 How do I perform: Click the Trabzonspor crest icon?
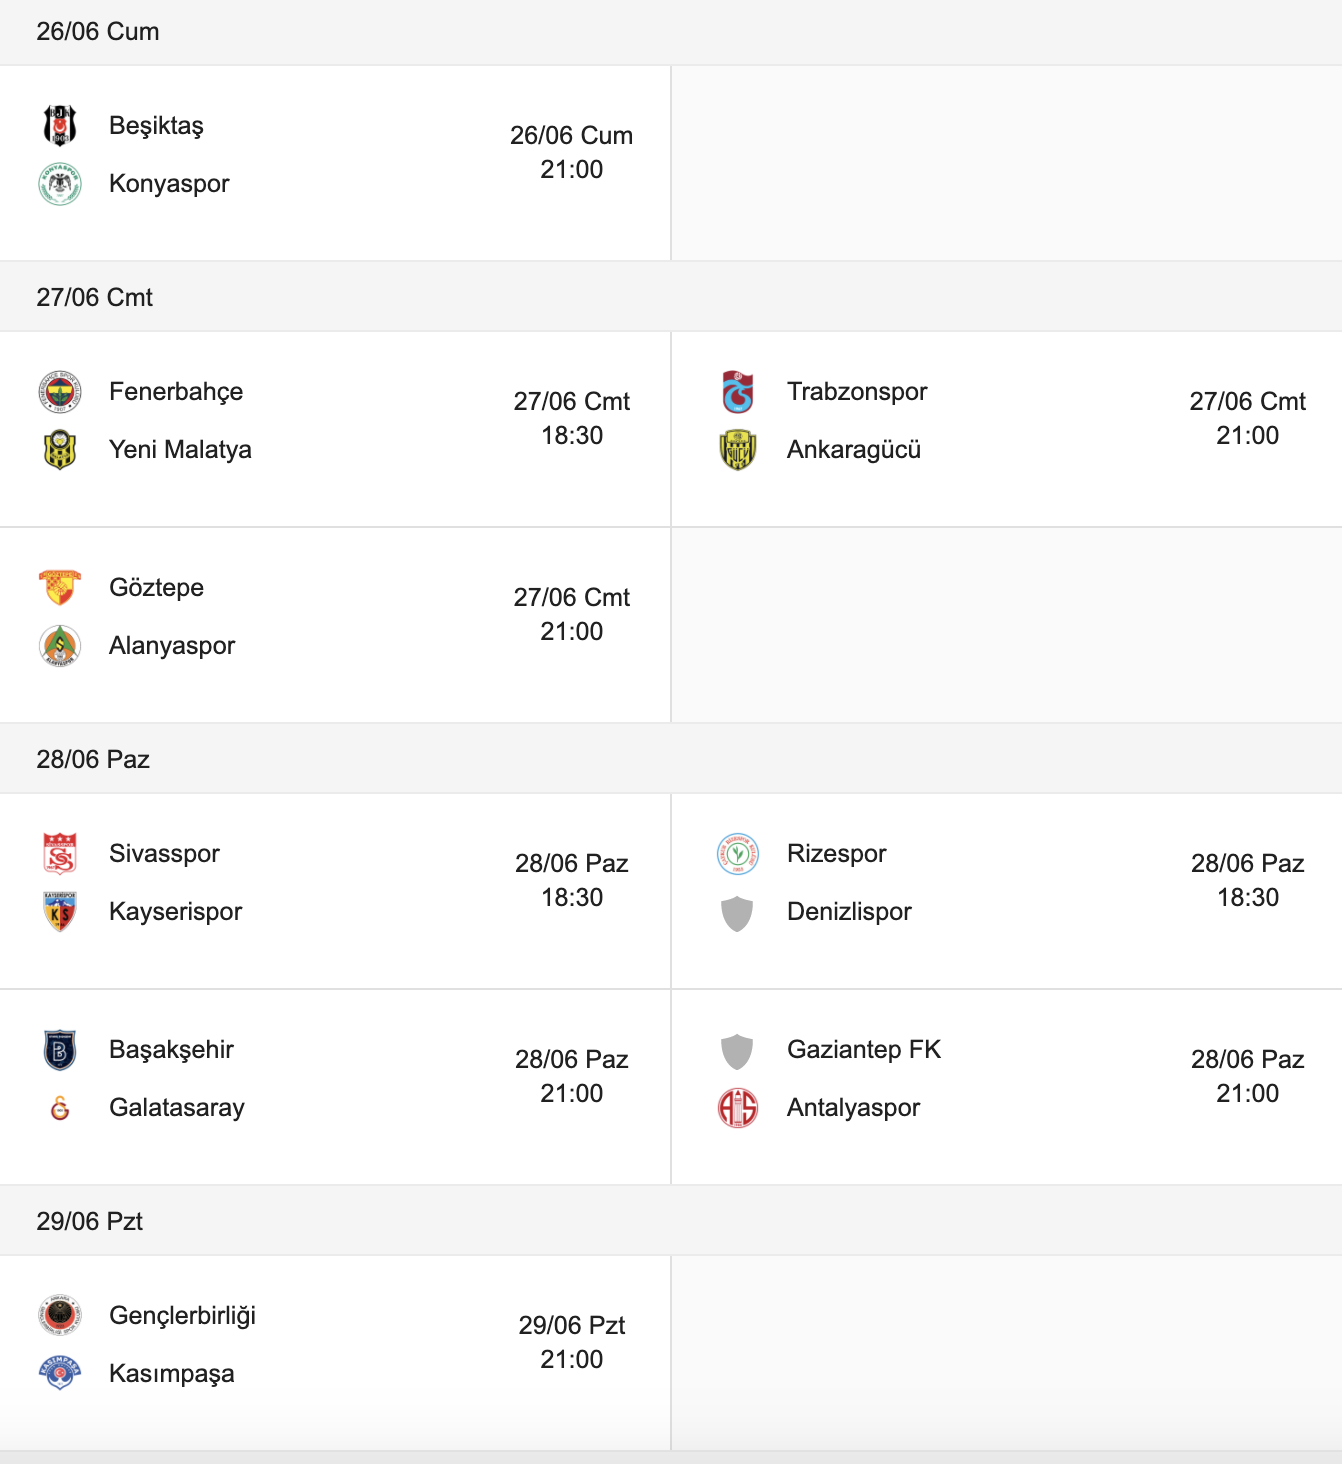click(x=738, y=392)
